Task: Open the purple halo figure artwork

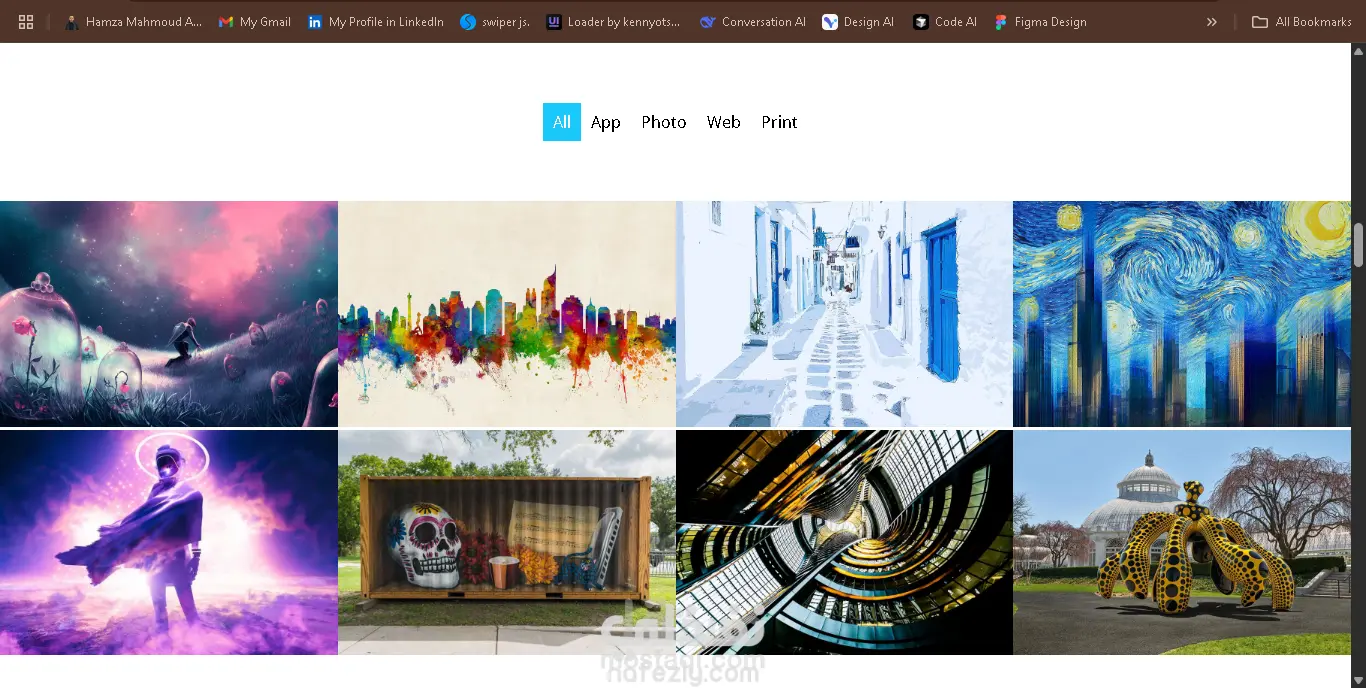Action: coord(169,543)
